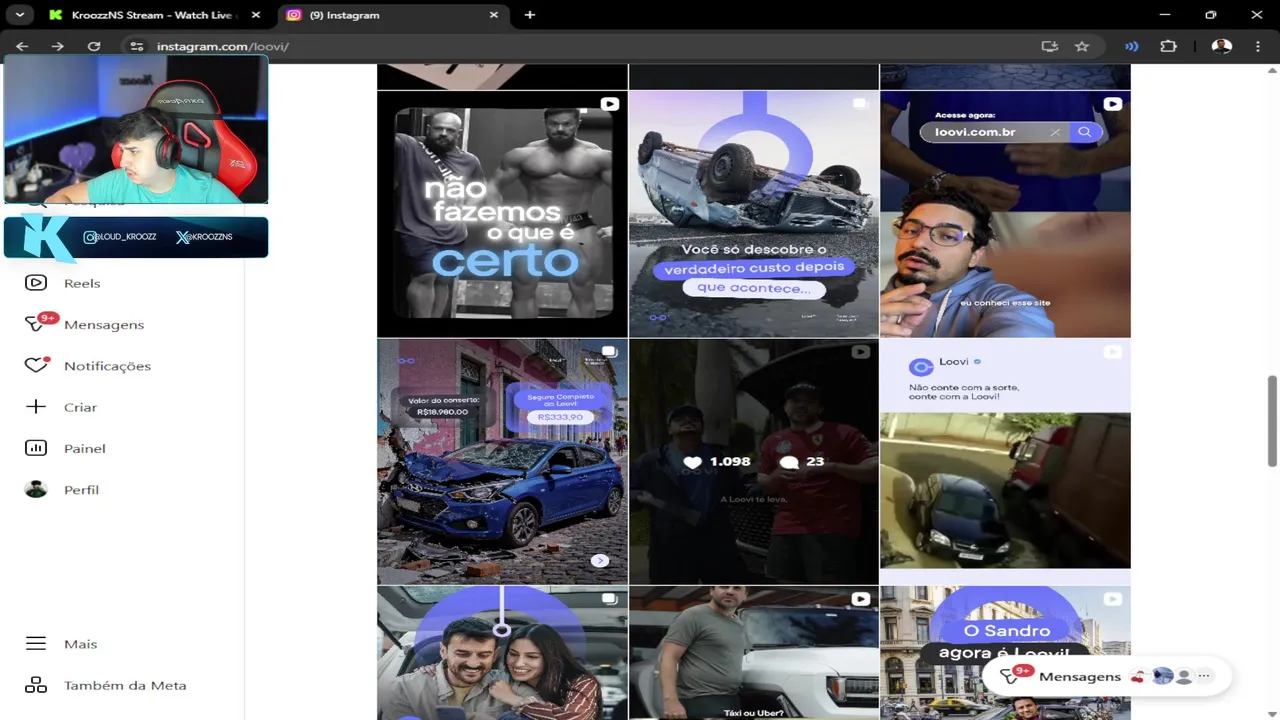The image size is (1280, 720).
Task: Go forward with the browser forward arrow
Action: point(58,46)
